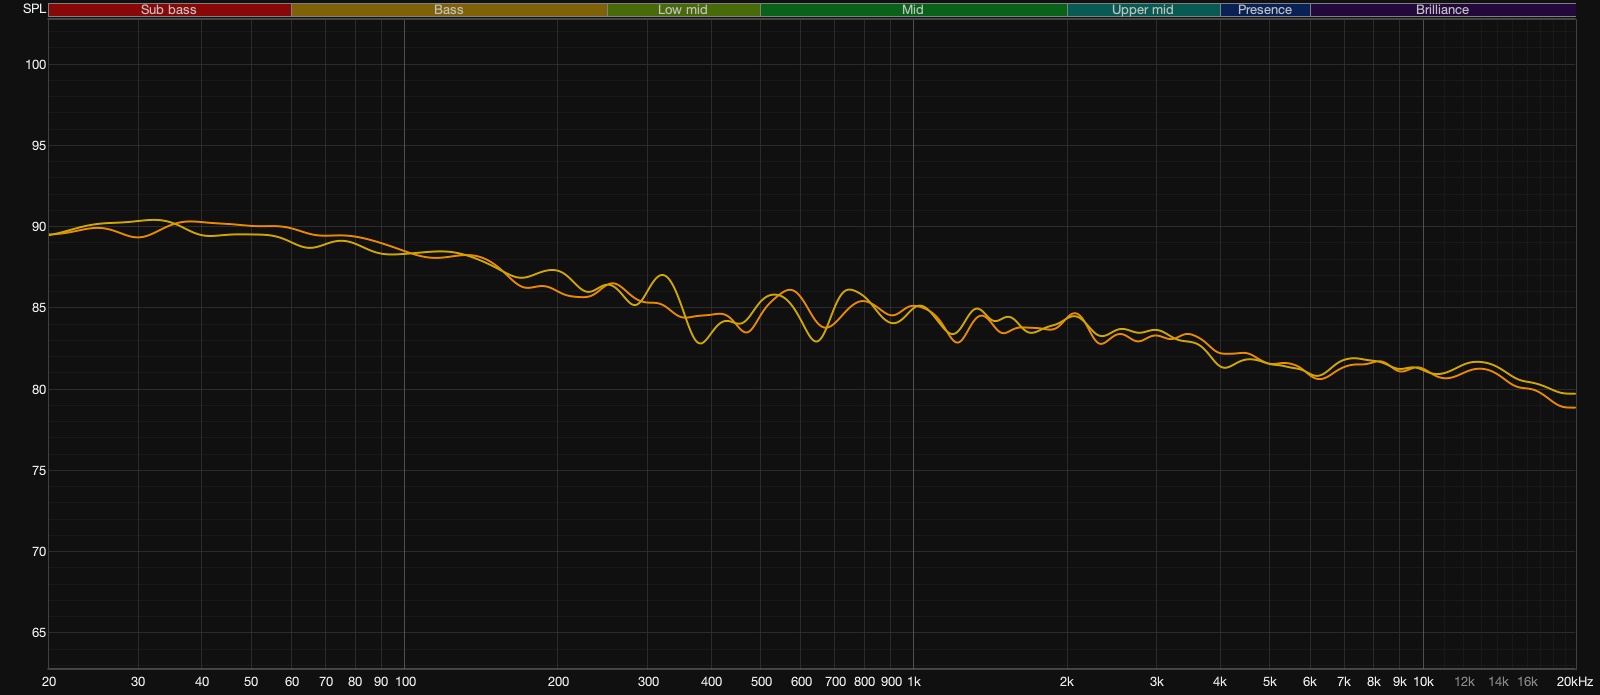The width and height of the screenshot is (1600, 695).
Task: Select the Presence band label
Action: 1265,10
